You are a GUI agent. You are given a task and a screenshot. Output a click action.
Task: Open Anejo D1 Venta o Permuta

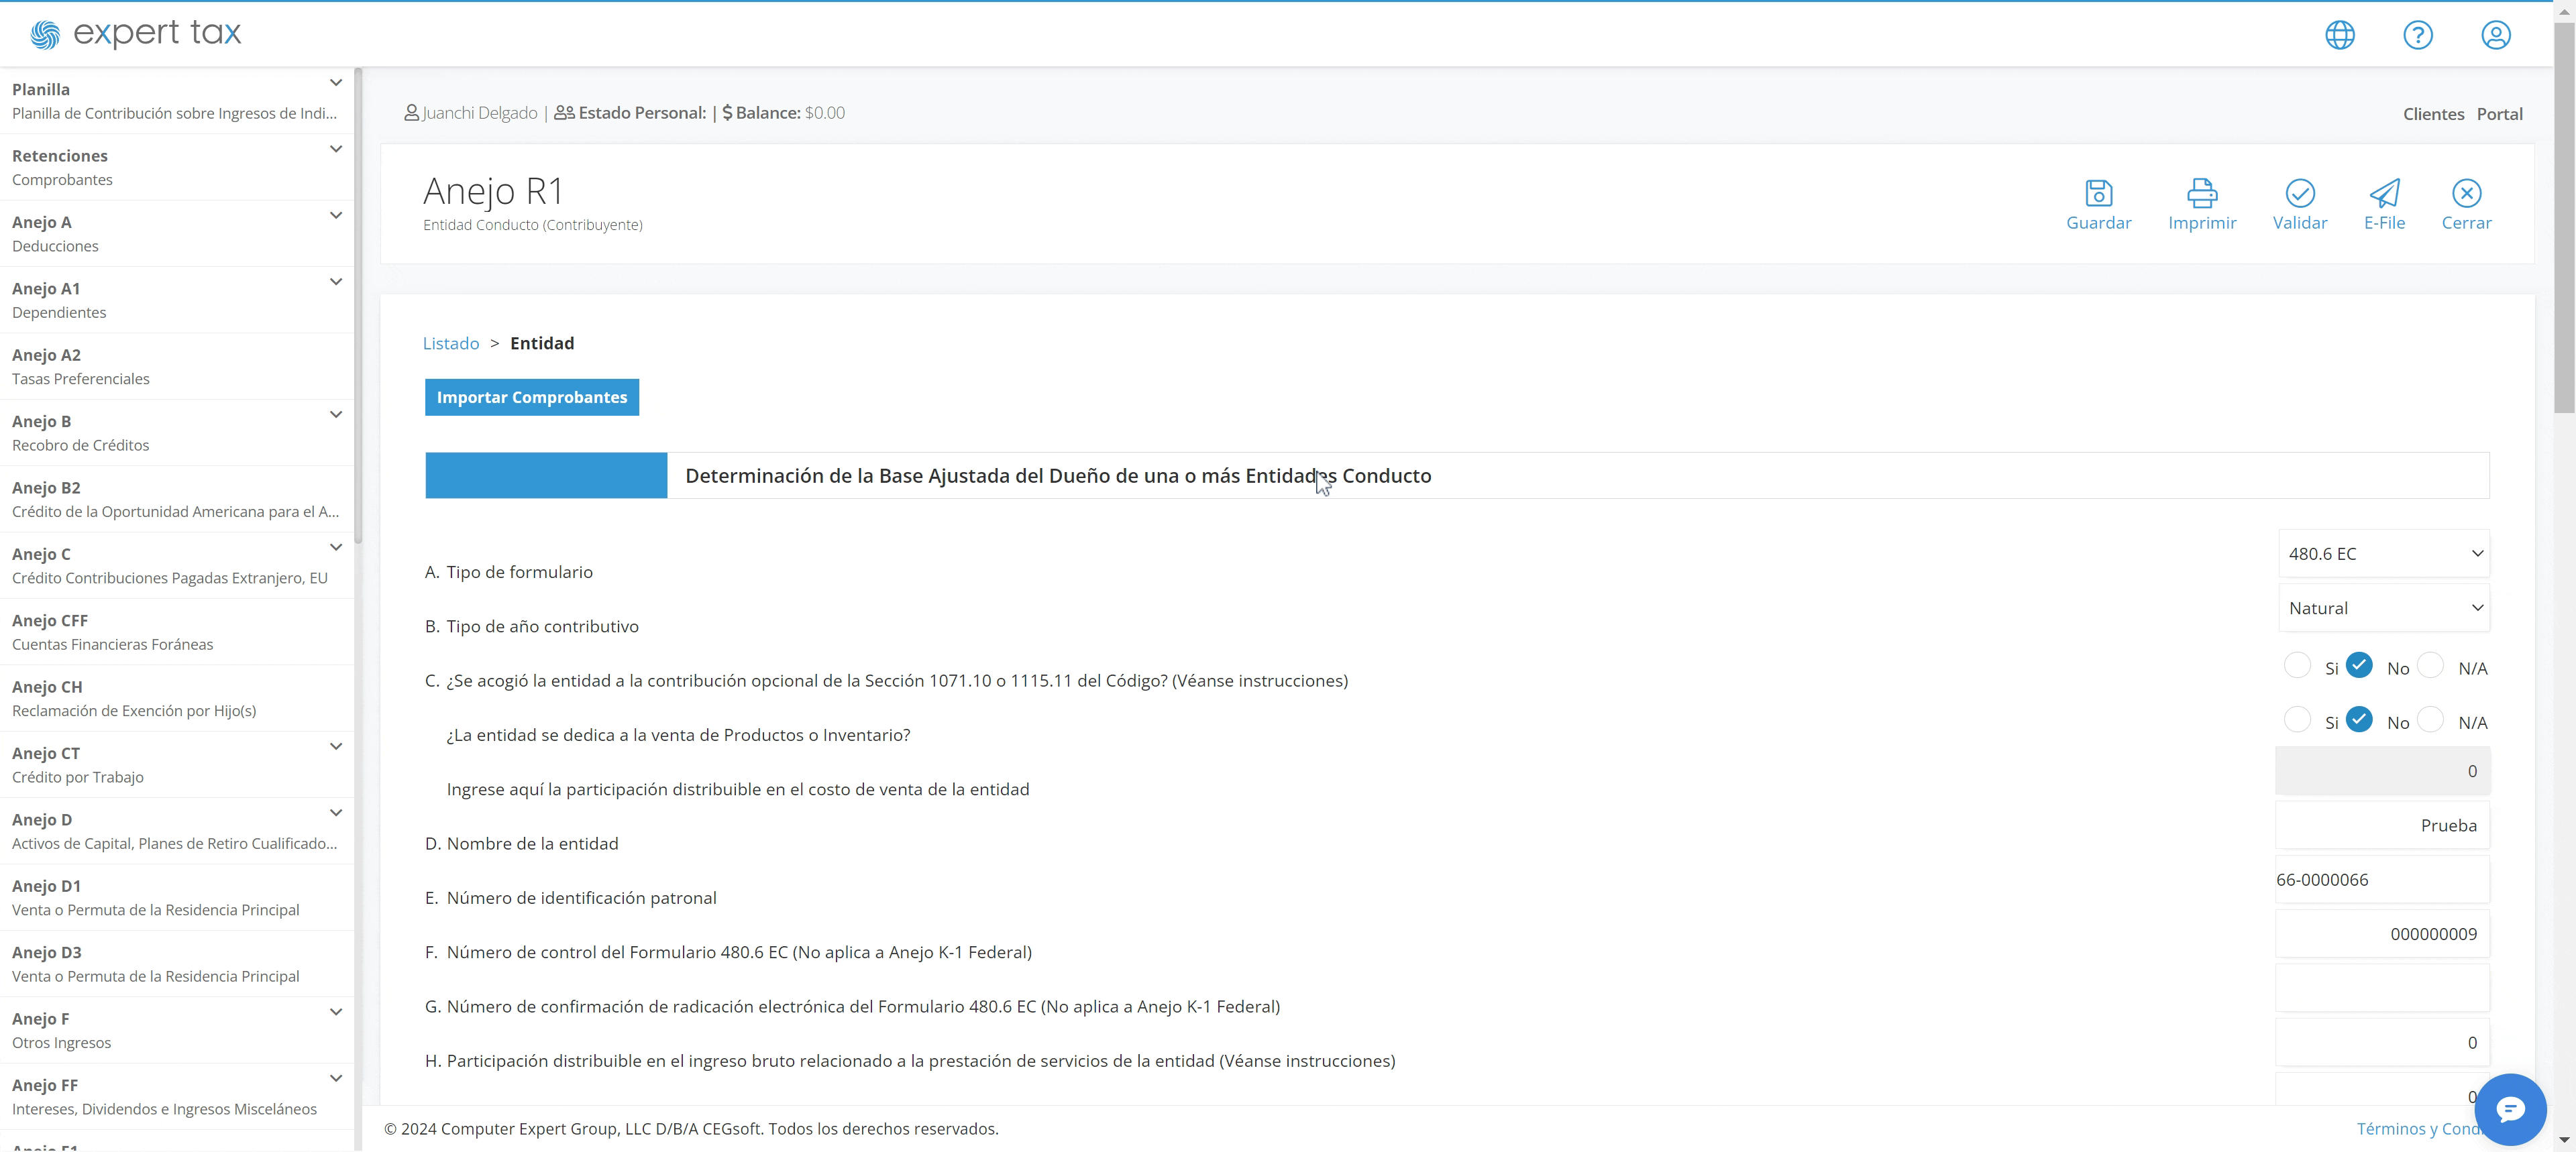coord(177,898)
